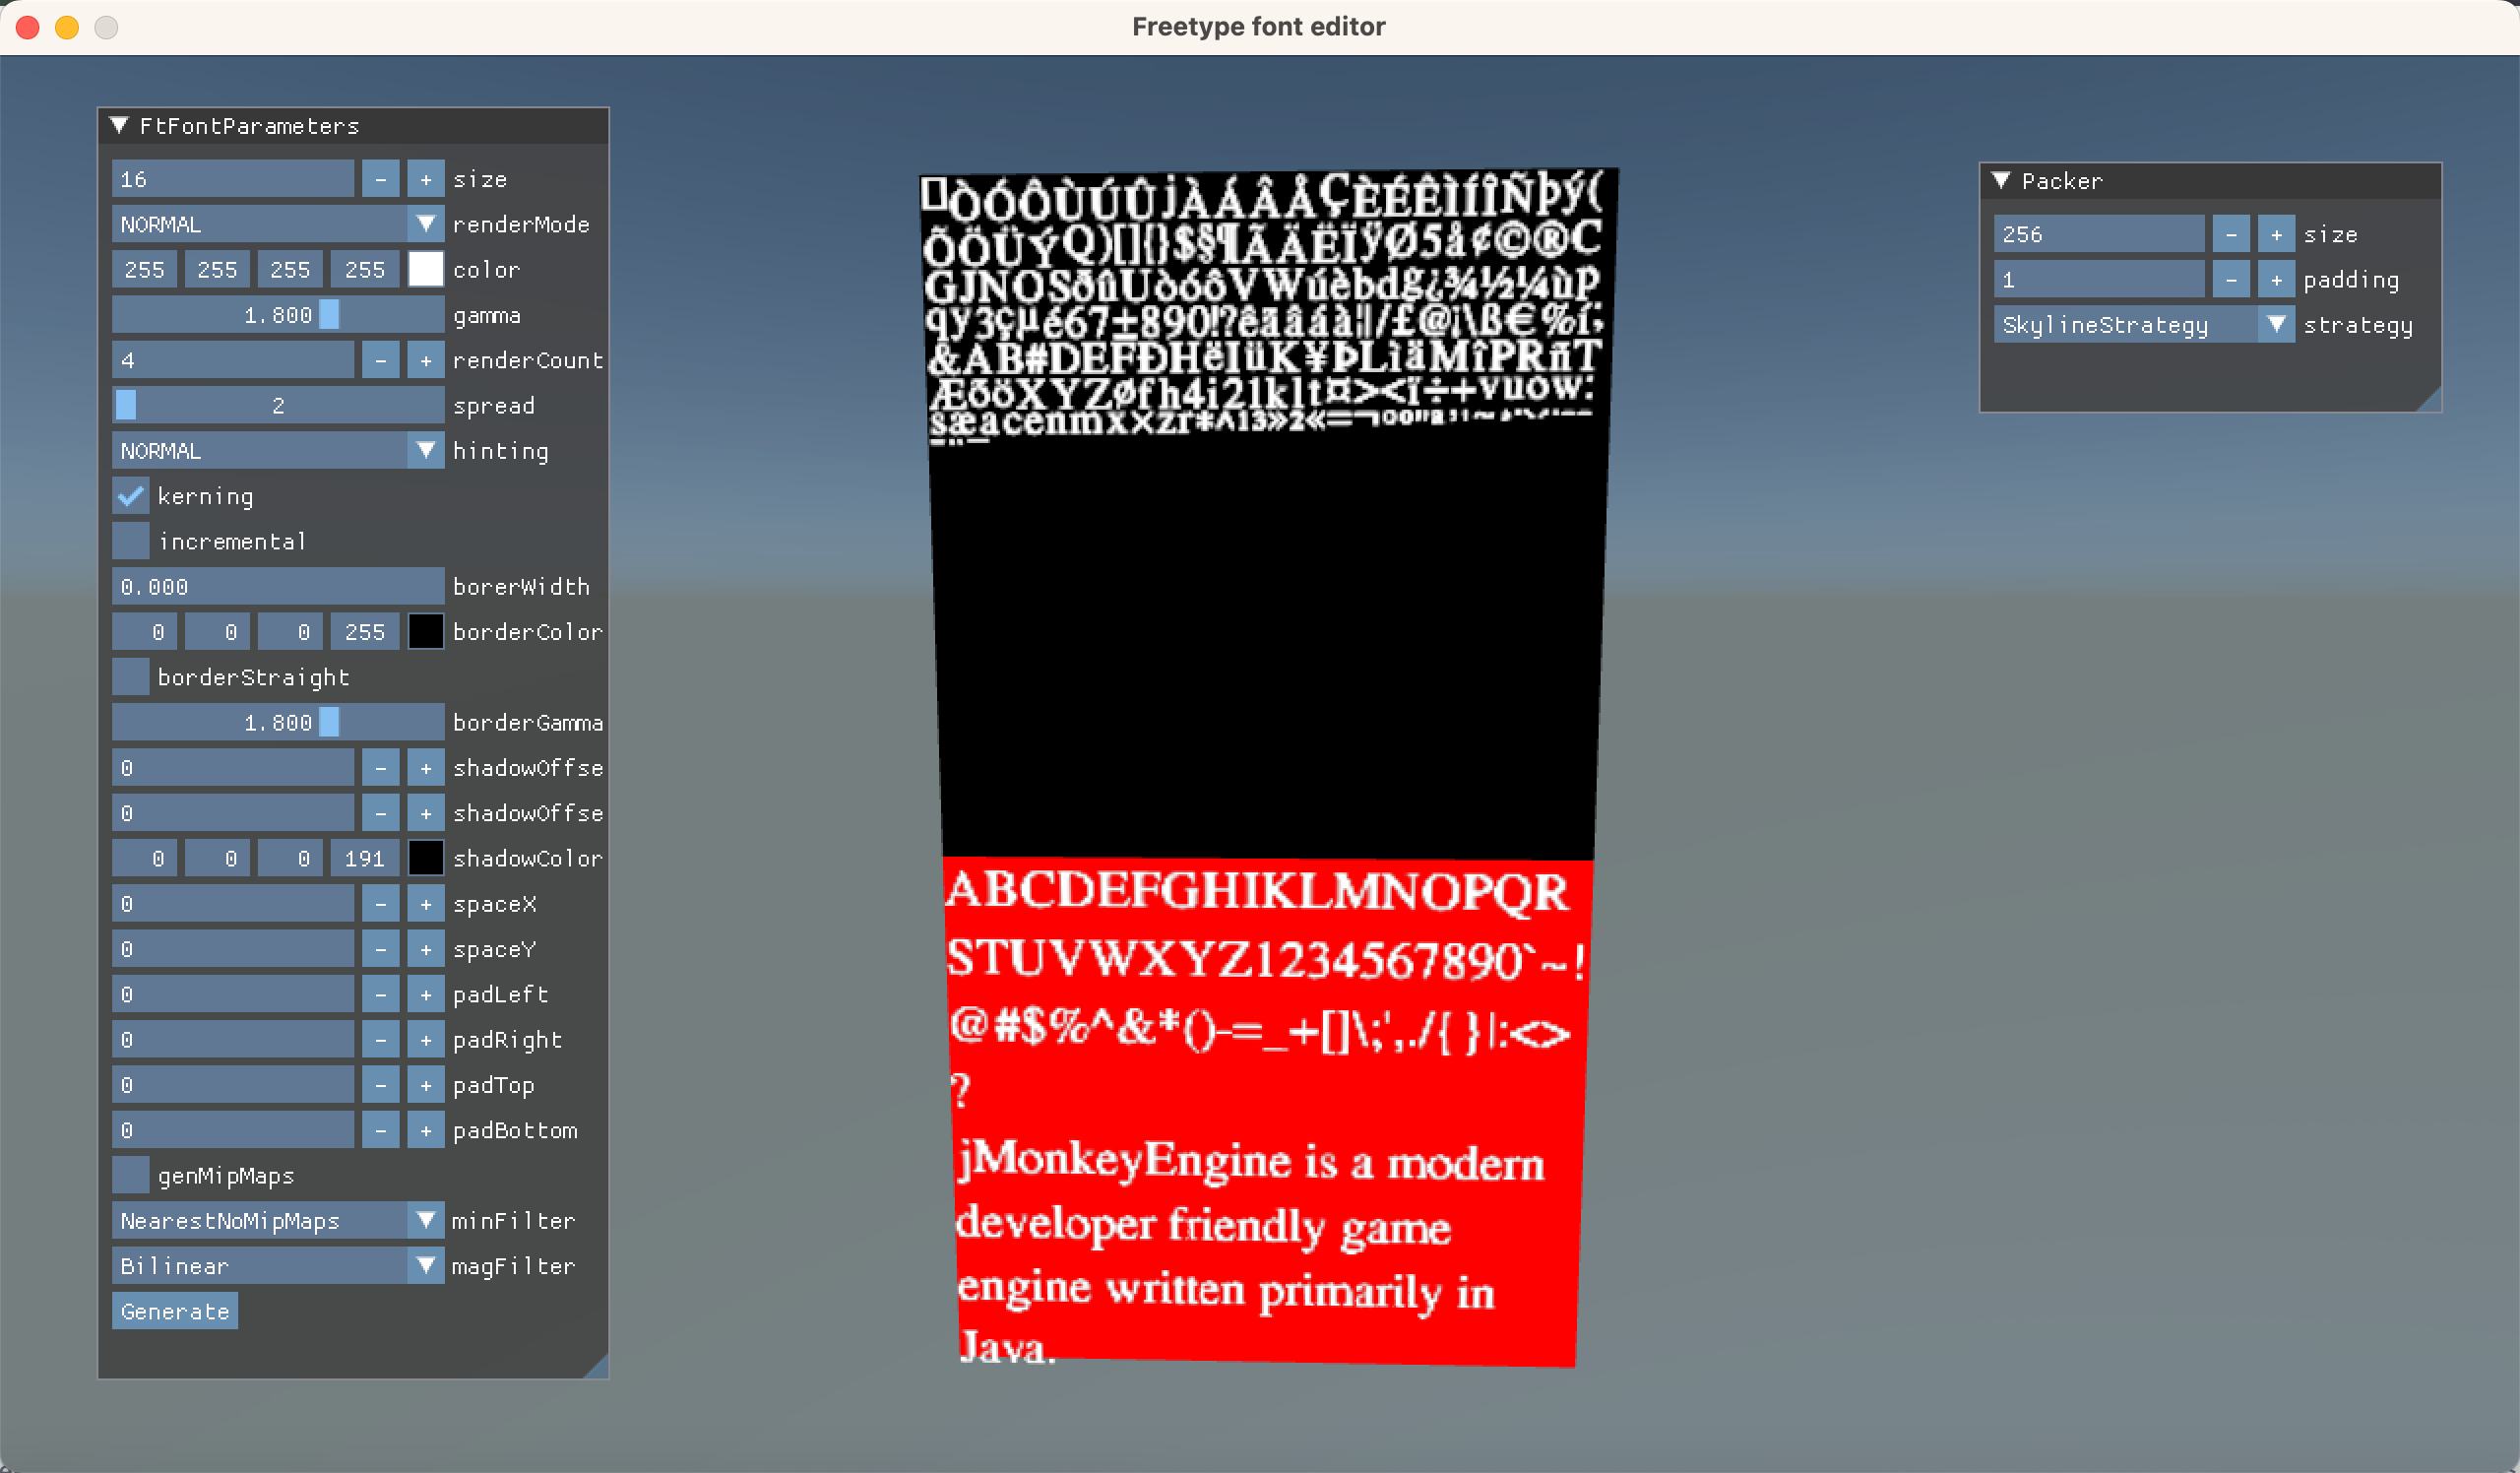Open the renderMode dropdown
This screenshot has width=2520, height=1473.
pyautogui.click(x=425, y=224)
